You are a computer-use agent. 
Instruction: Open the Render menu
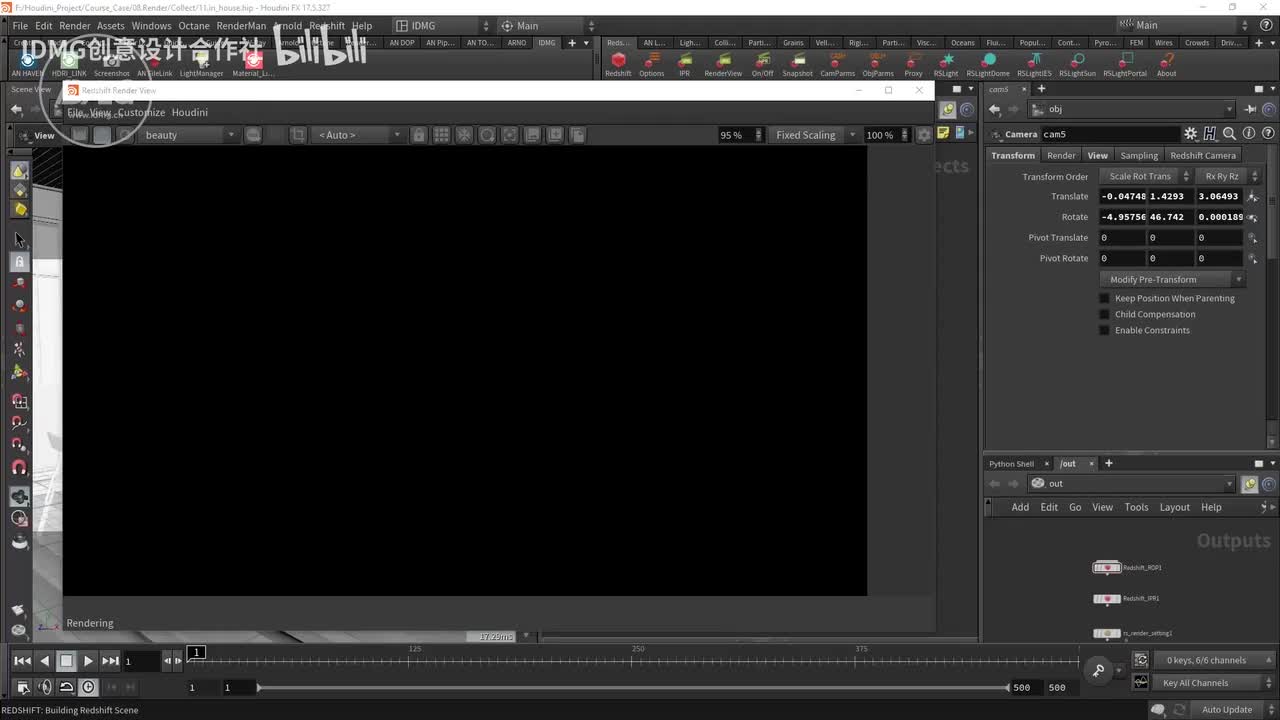point(75,26)
